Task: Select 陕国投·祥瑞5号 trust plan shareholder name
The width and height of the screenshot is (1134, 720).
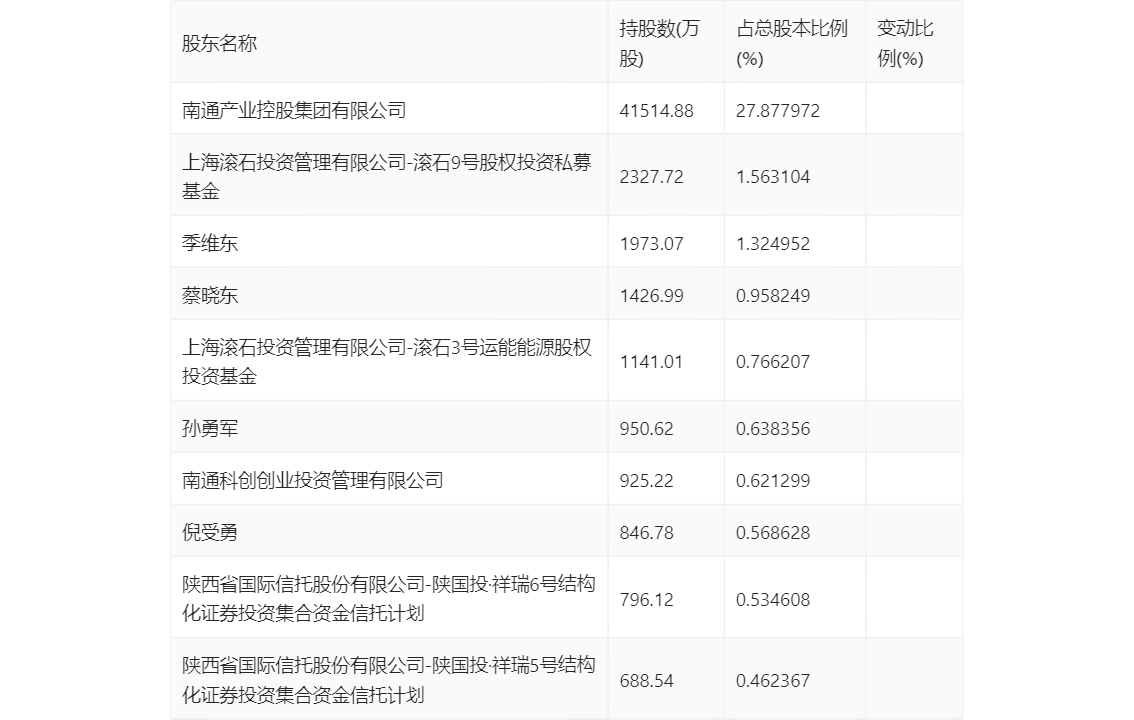Action: point(388,680)
